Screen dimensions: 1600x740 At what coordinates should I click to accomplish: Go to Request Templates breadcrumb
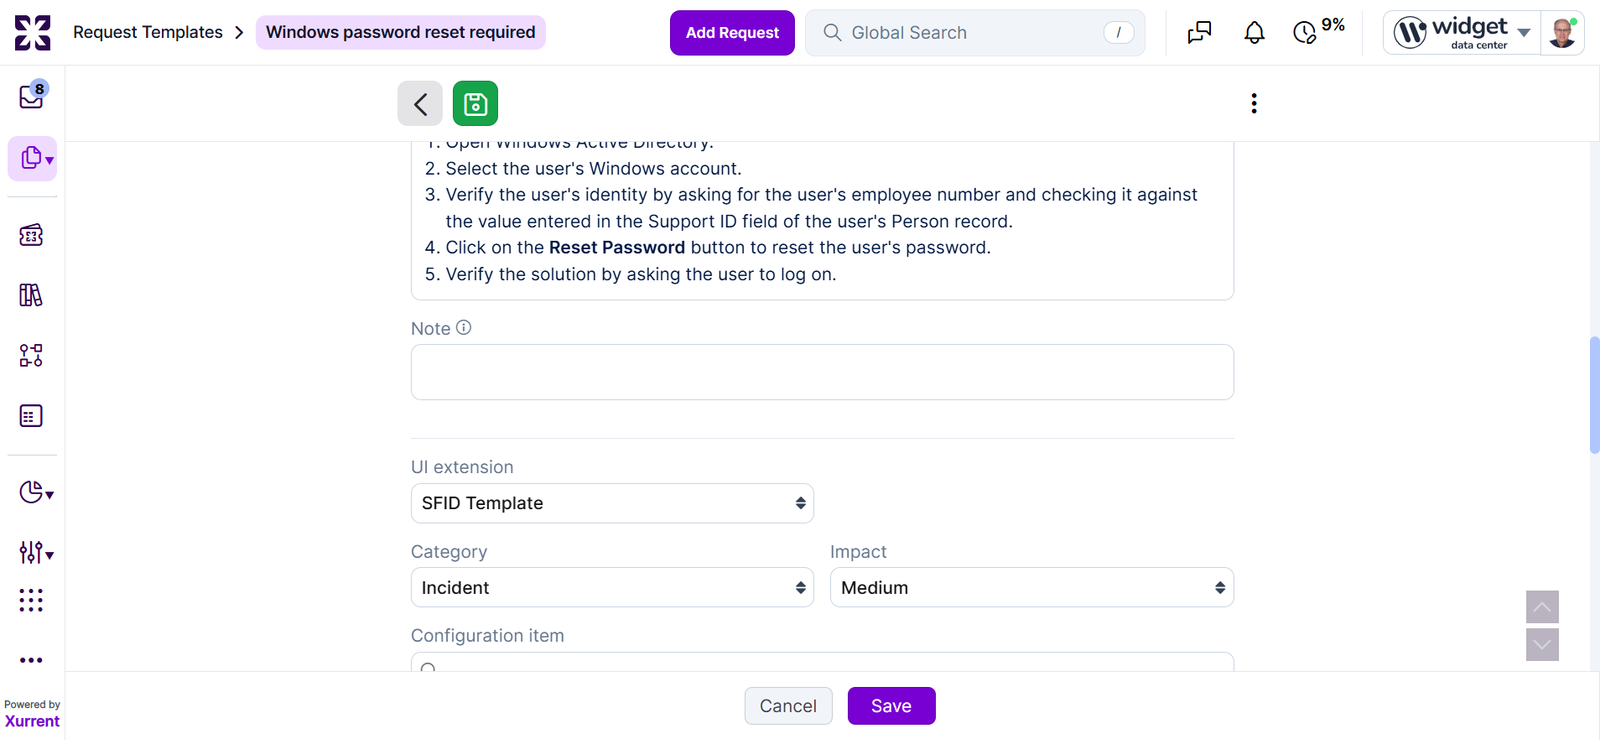click(148, 32)
